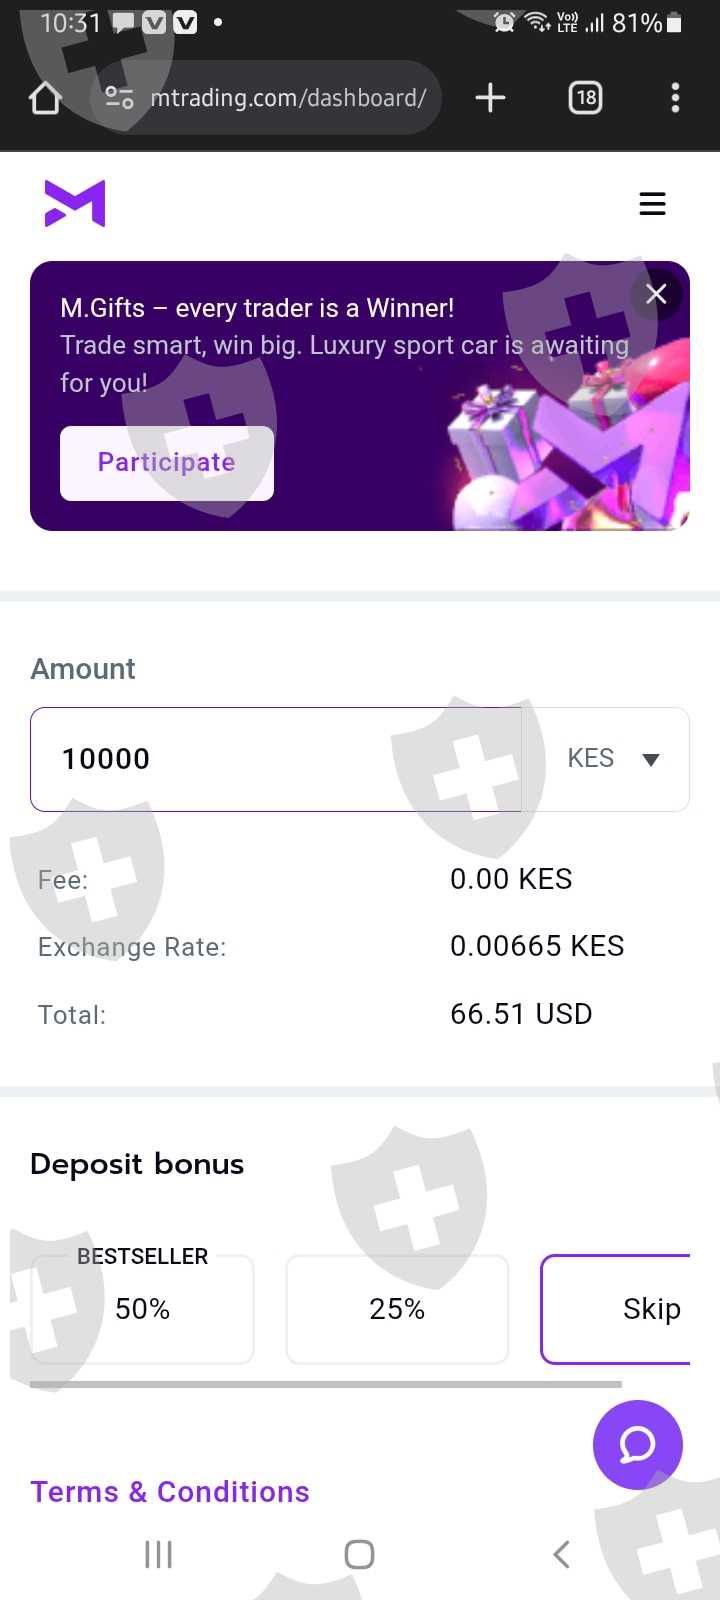
Task: Tap the MTrading logo
Action: [75, 204]
